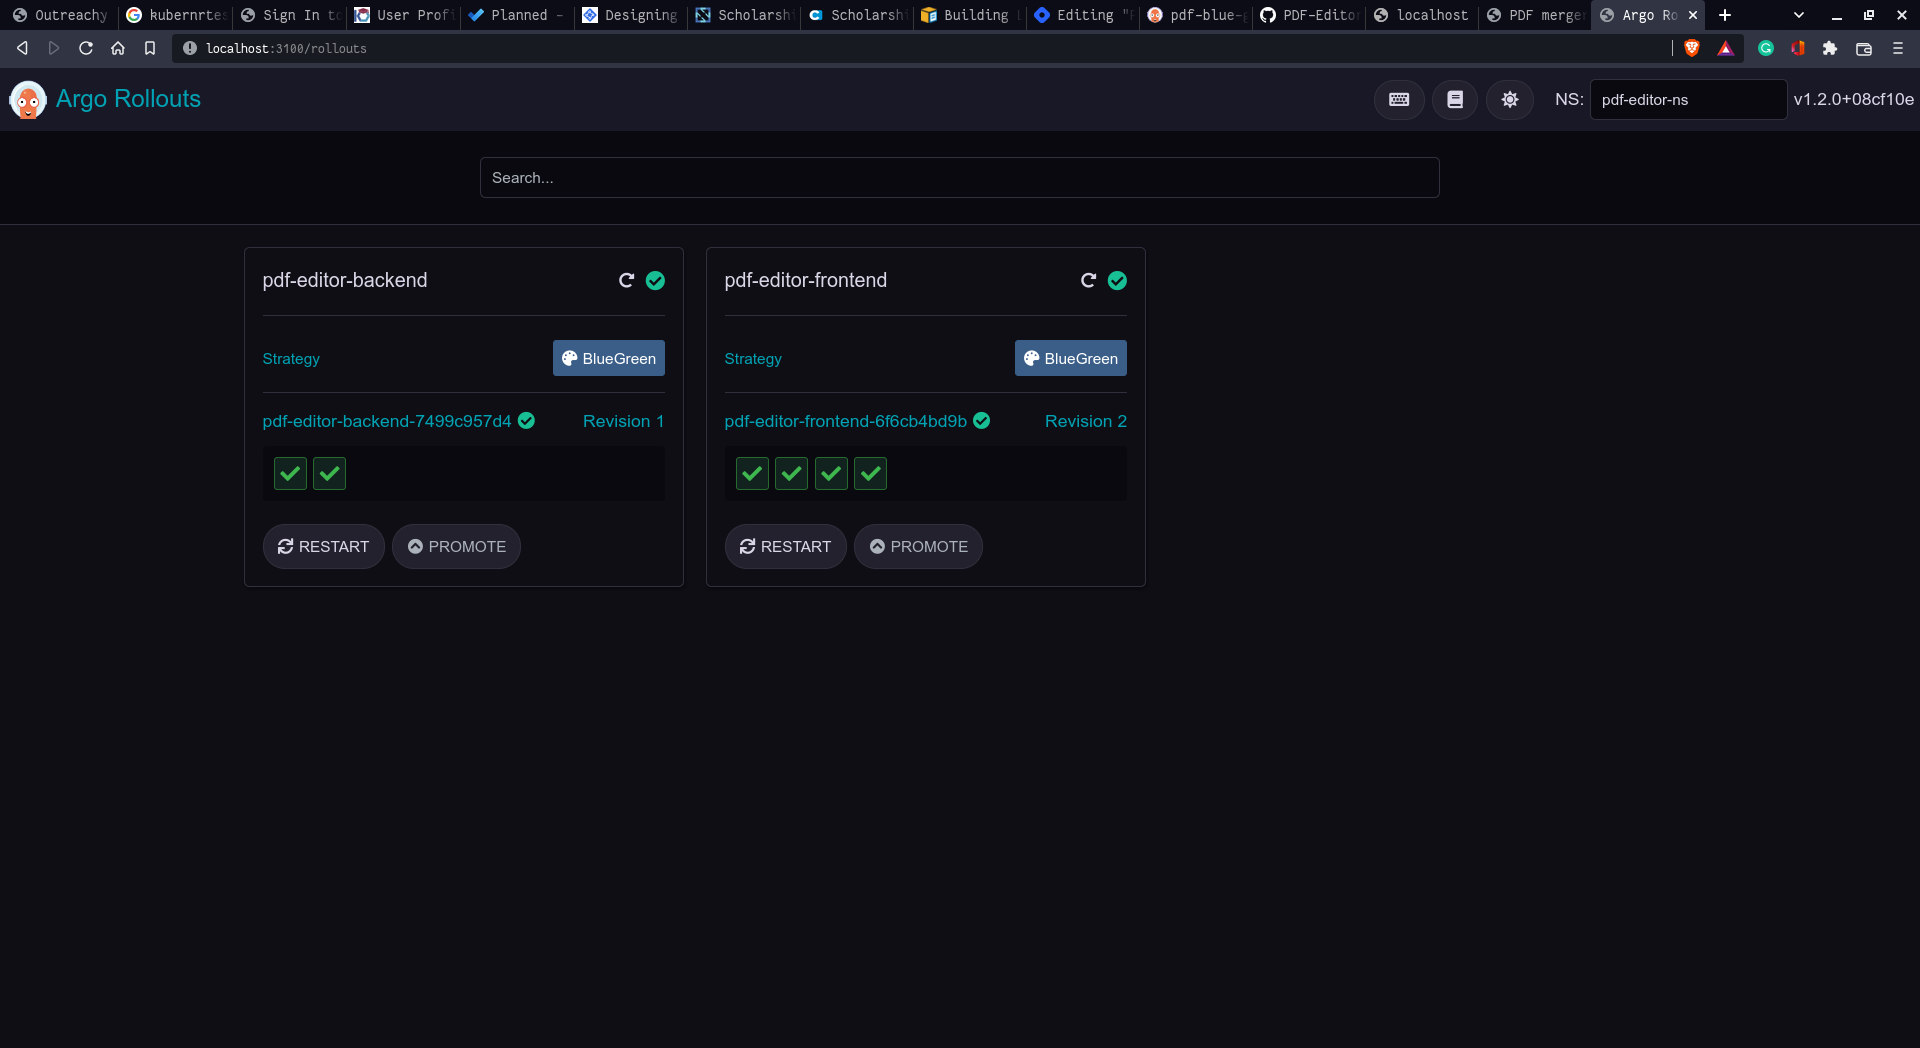Click the second pod checkmark in frontend card
Viewport: 1920px width, 1048px height.
792,473
